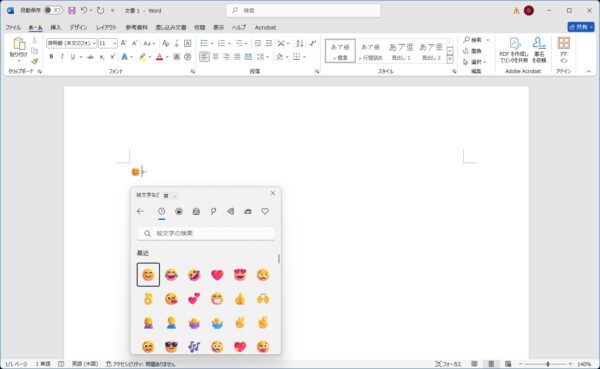Undo the last action

(84, 11)
